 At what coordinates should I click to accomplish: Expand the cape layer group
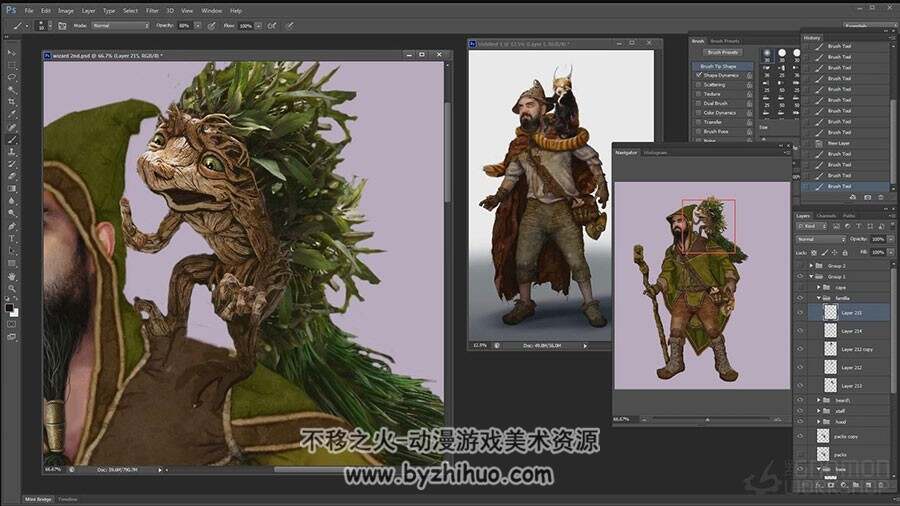pos(818,287)
